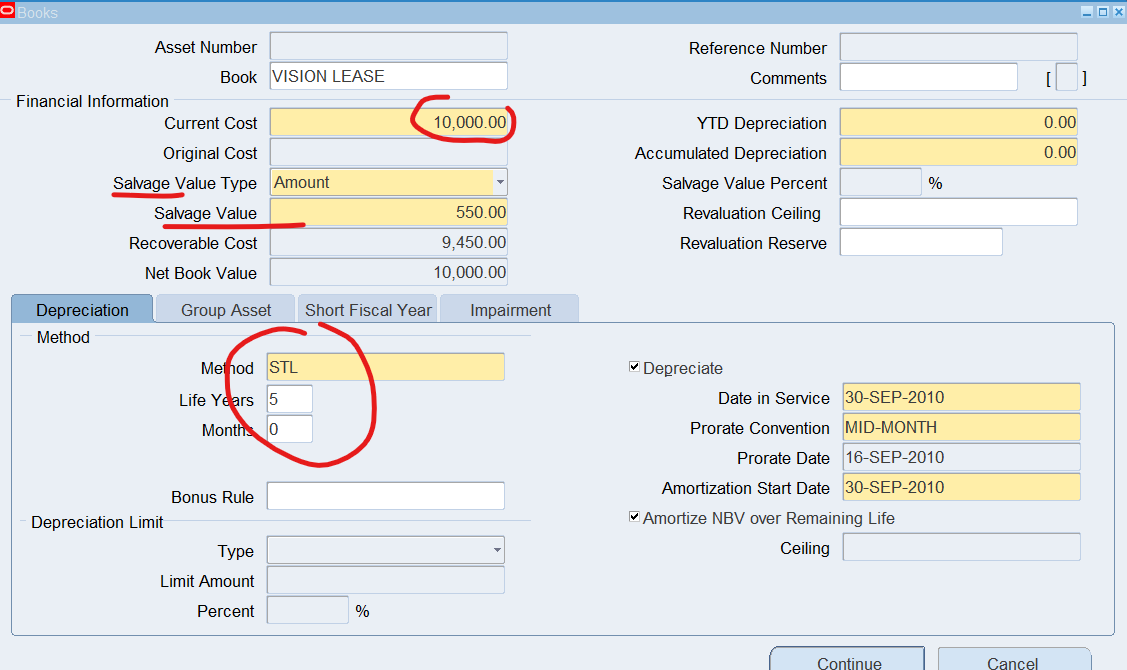
Task: Click the Life Years field
Action: [290, 399]
